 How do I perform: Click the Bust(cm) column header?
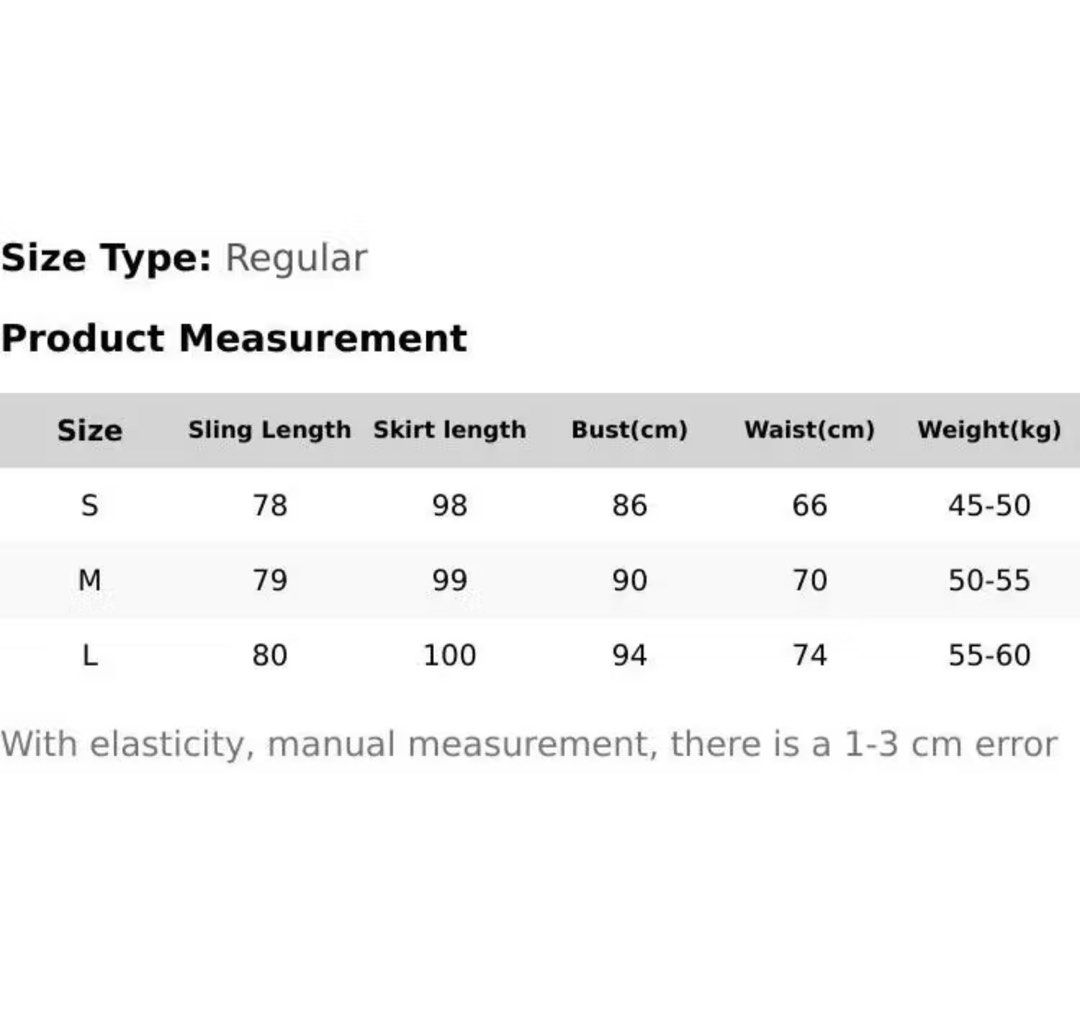coord(630,430)
